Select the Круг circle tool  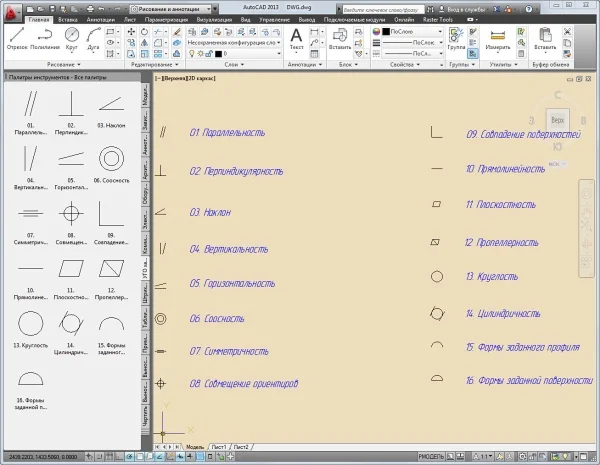click(72, 39)
